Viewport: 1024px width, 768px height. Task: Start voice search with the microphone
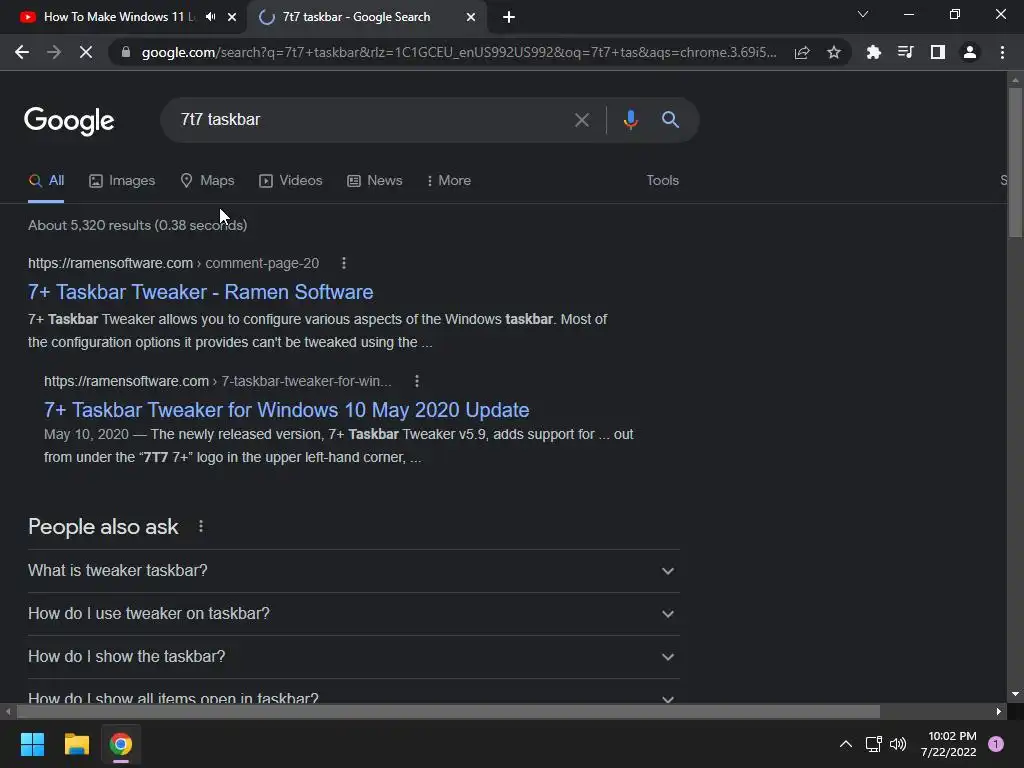[630, 120]
